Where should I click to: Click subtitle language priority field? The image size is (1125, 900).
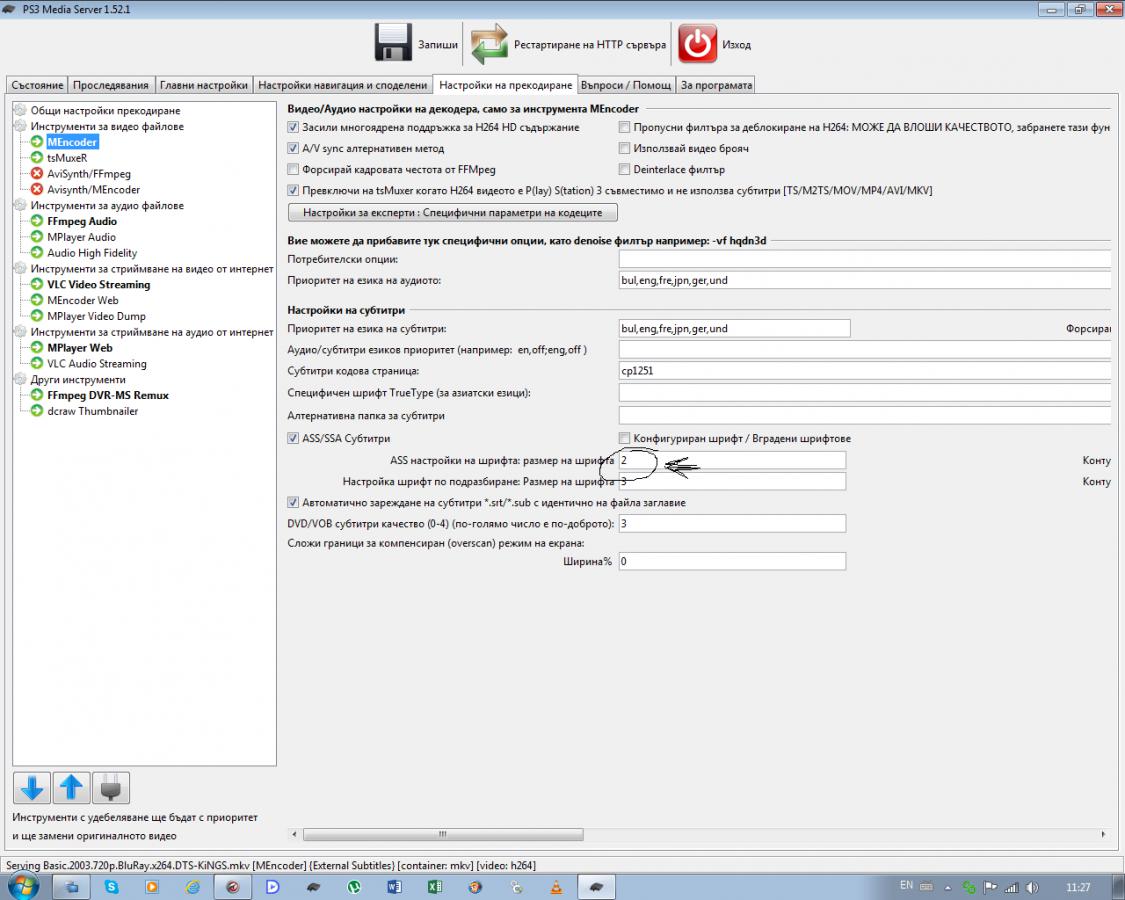tap(735, 328)
